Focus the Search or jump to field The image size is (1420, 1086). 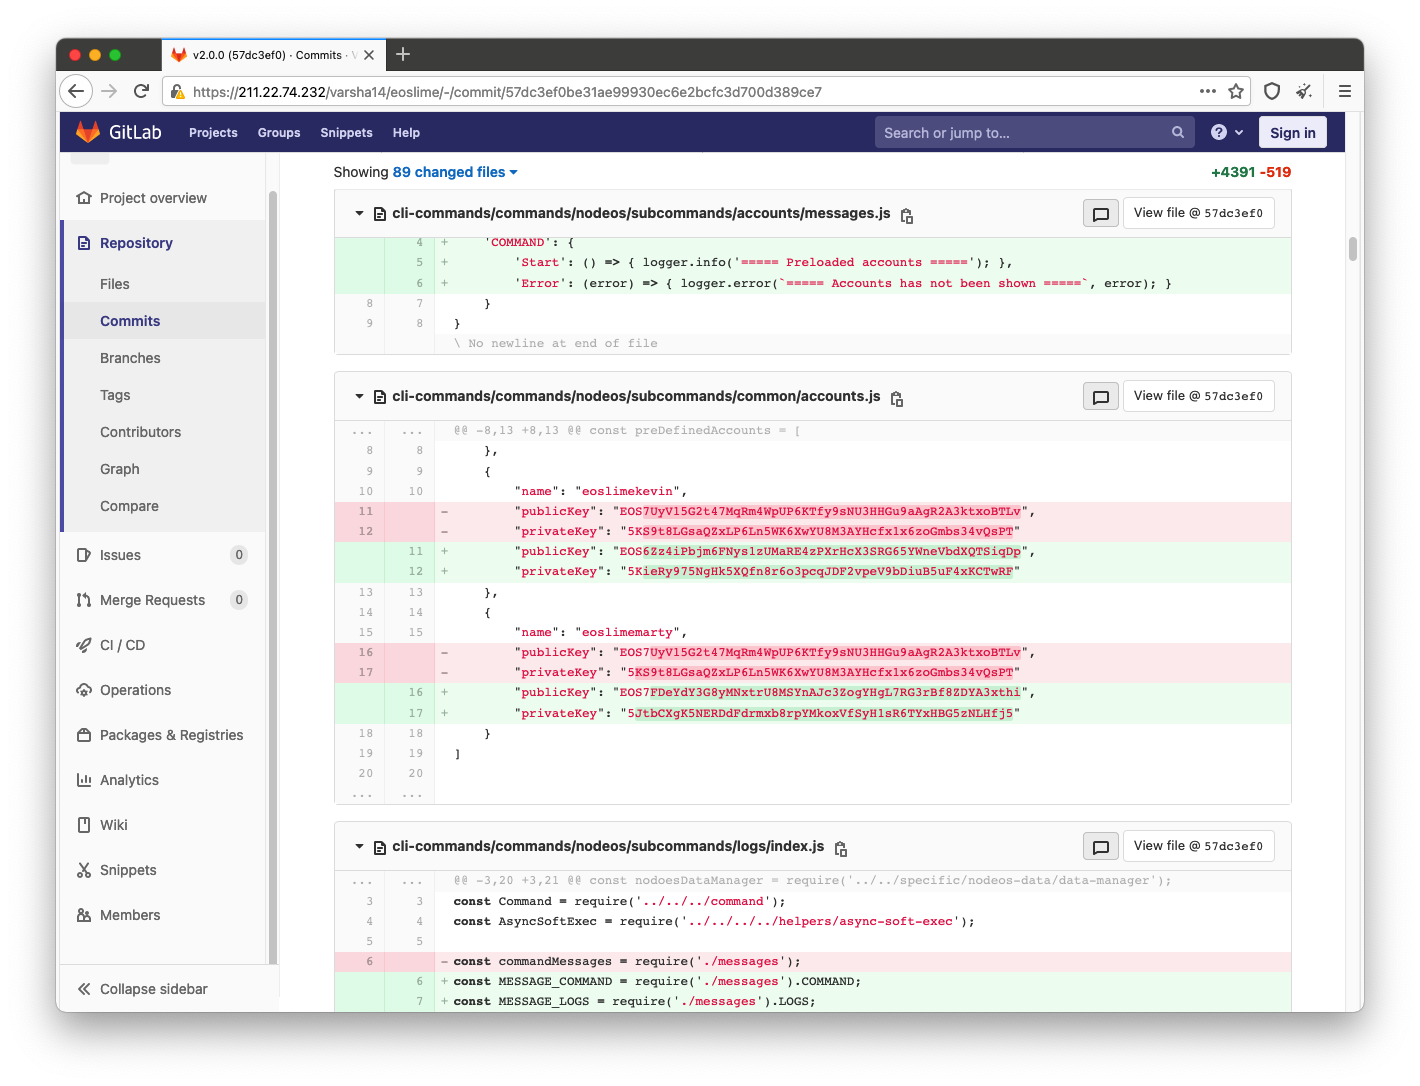click(x=1034, y=132)
